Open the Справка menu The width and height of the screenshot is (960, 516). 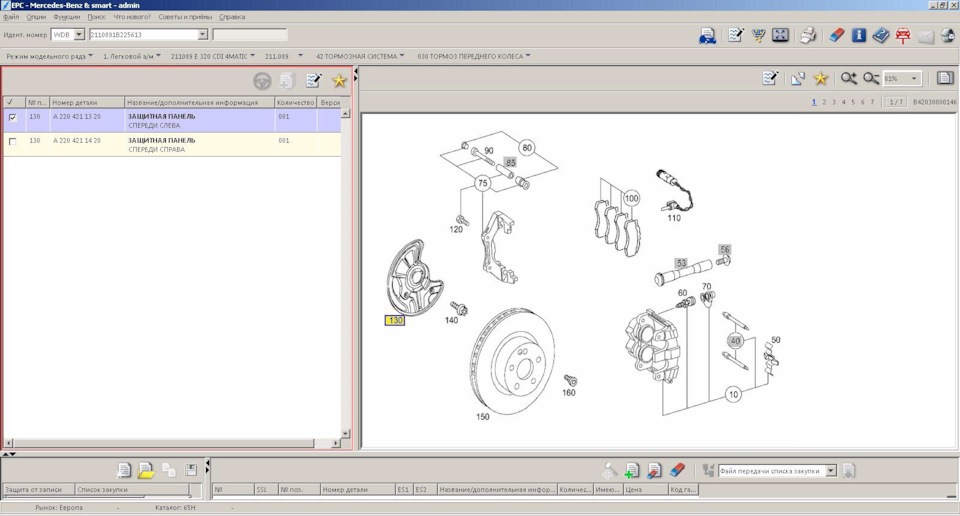click(x=232, y=17)
